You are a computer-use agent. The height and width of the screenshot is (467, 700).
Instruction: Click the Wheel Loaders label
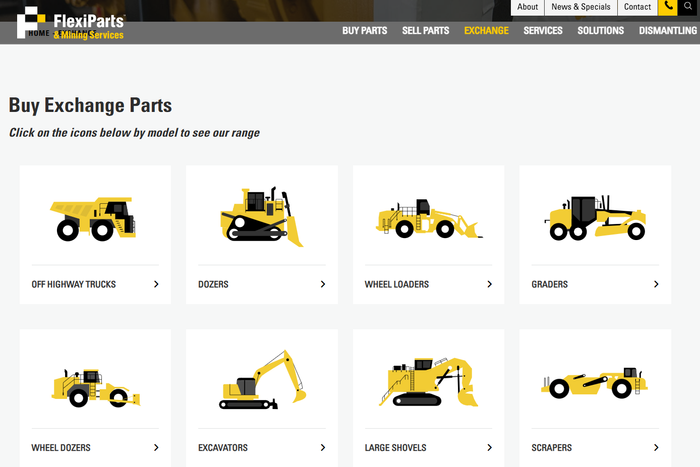[x=397, y=284]
